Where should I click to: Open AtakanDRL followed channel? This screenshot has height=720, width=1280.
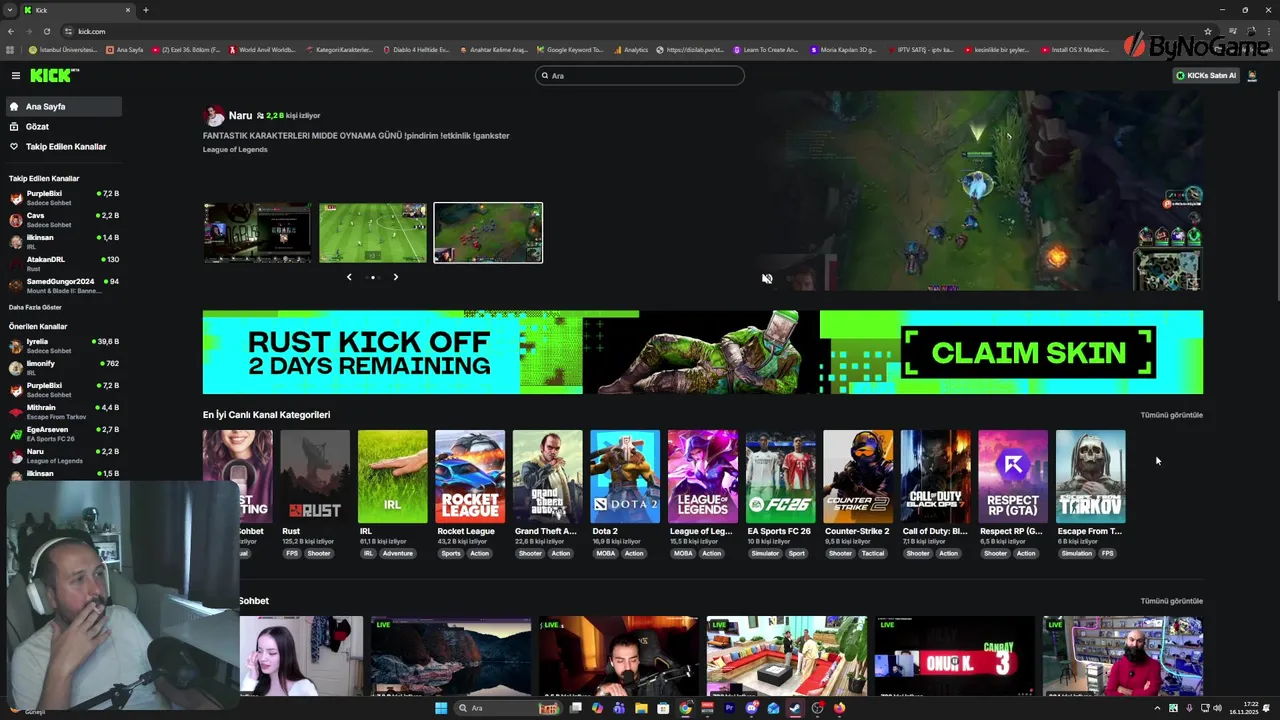(63, 263)
